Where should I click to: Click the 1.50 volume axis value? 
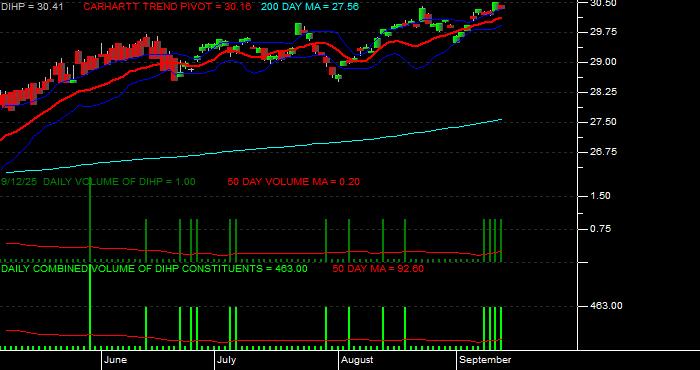pos(601,196)
